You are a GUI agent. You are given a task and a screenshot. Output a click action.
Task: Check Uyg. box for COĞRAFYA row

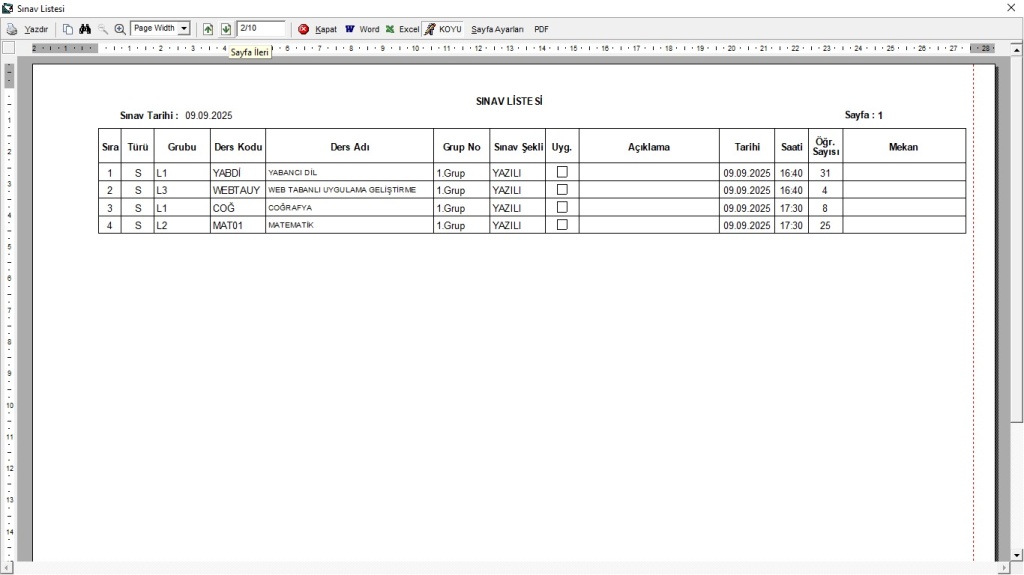[x=562, y=207]
